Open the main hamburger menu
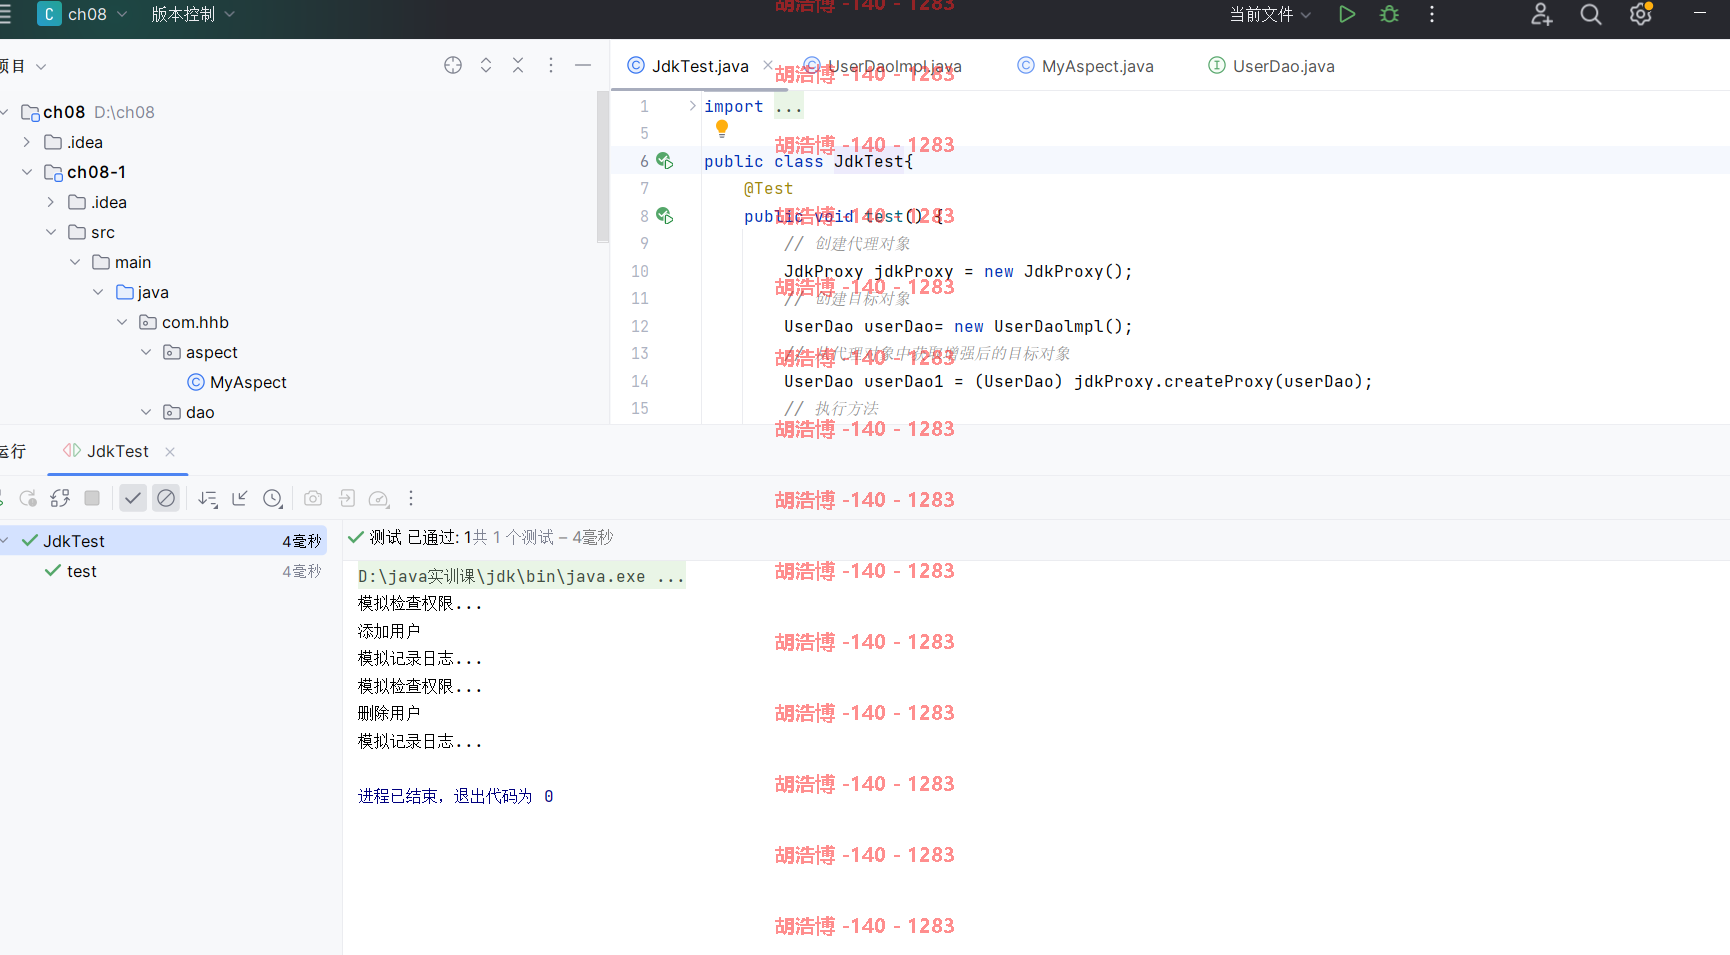The height and width of the screenshot is (955, 1730). (x=5, y=14)
